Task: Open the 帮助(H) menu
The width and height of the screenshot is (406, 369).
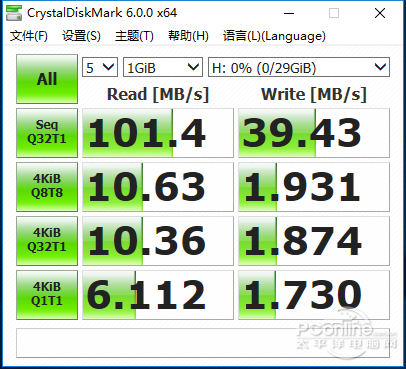Action: 188,36
